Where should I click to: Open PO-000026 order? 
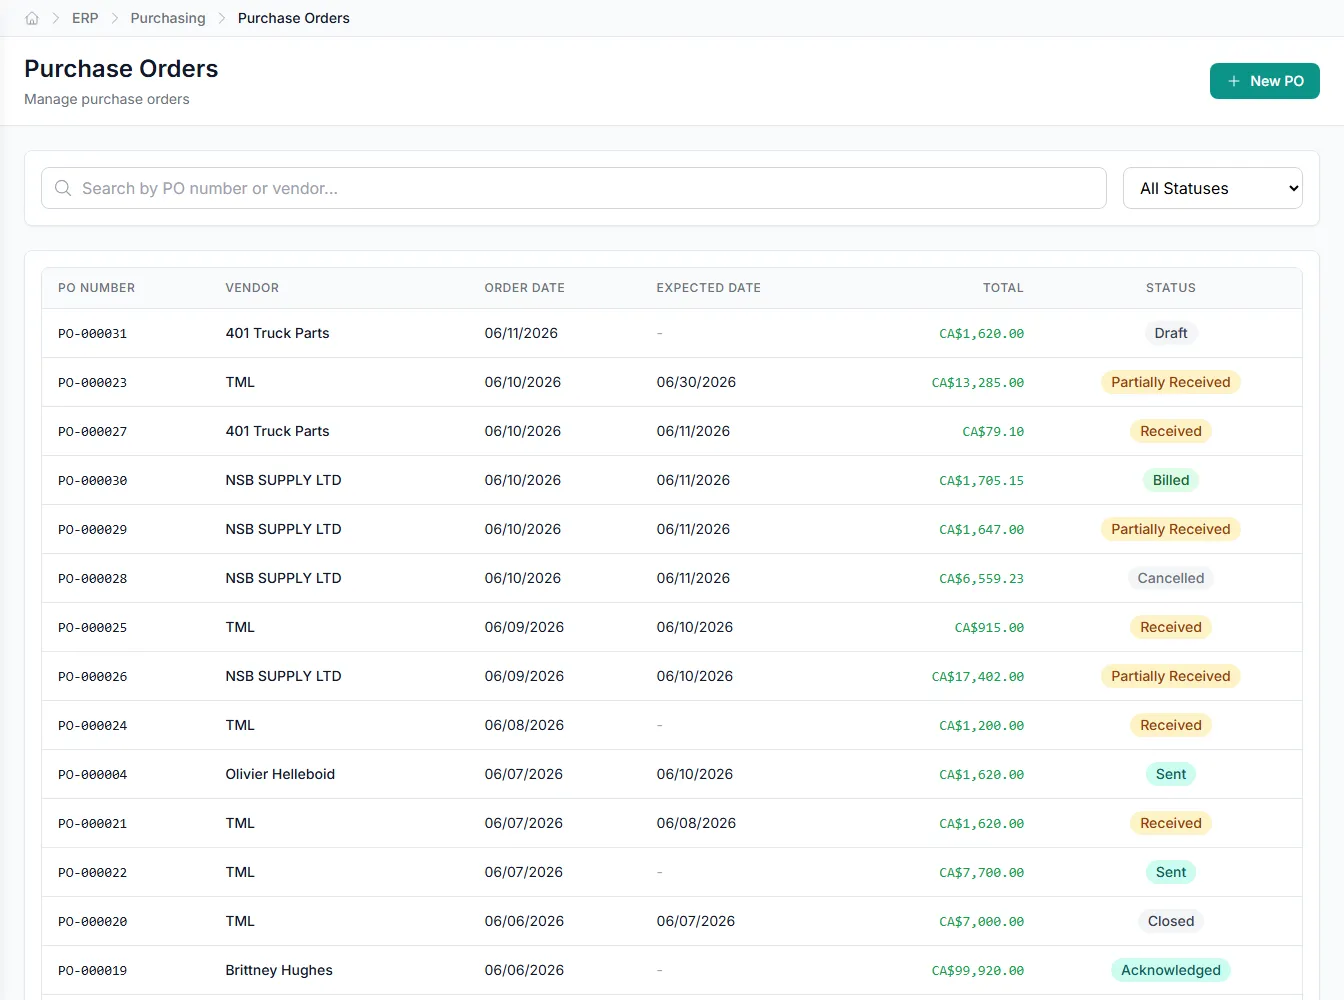tap(672, 676)
